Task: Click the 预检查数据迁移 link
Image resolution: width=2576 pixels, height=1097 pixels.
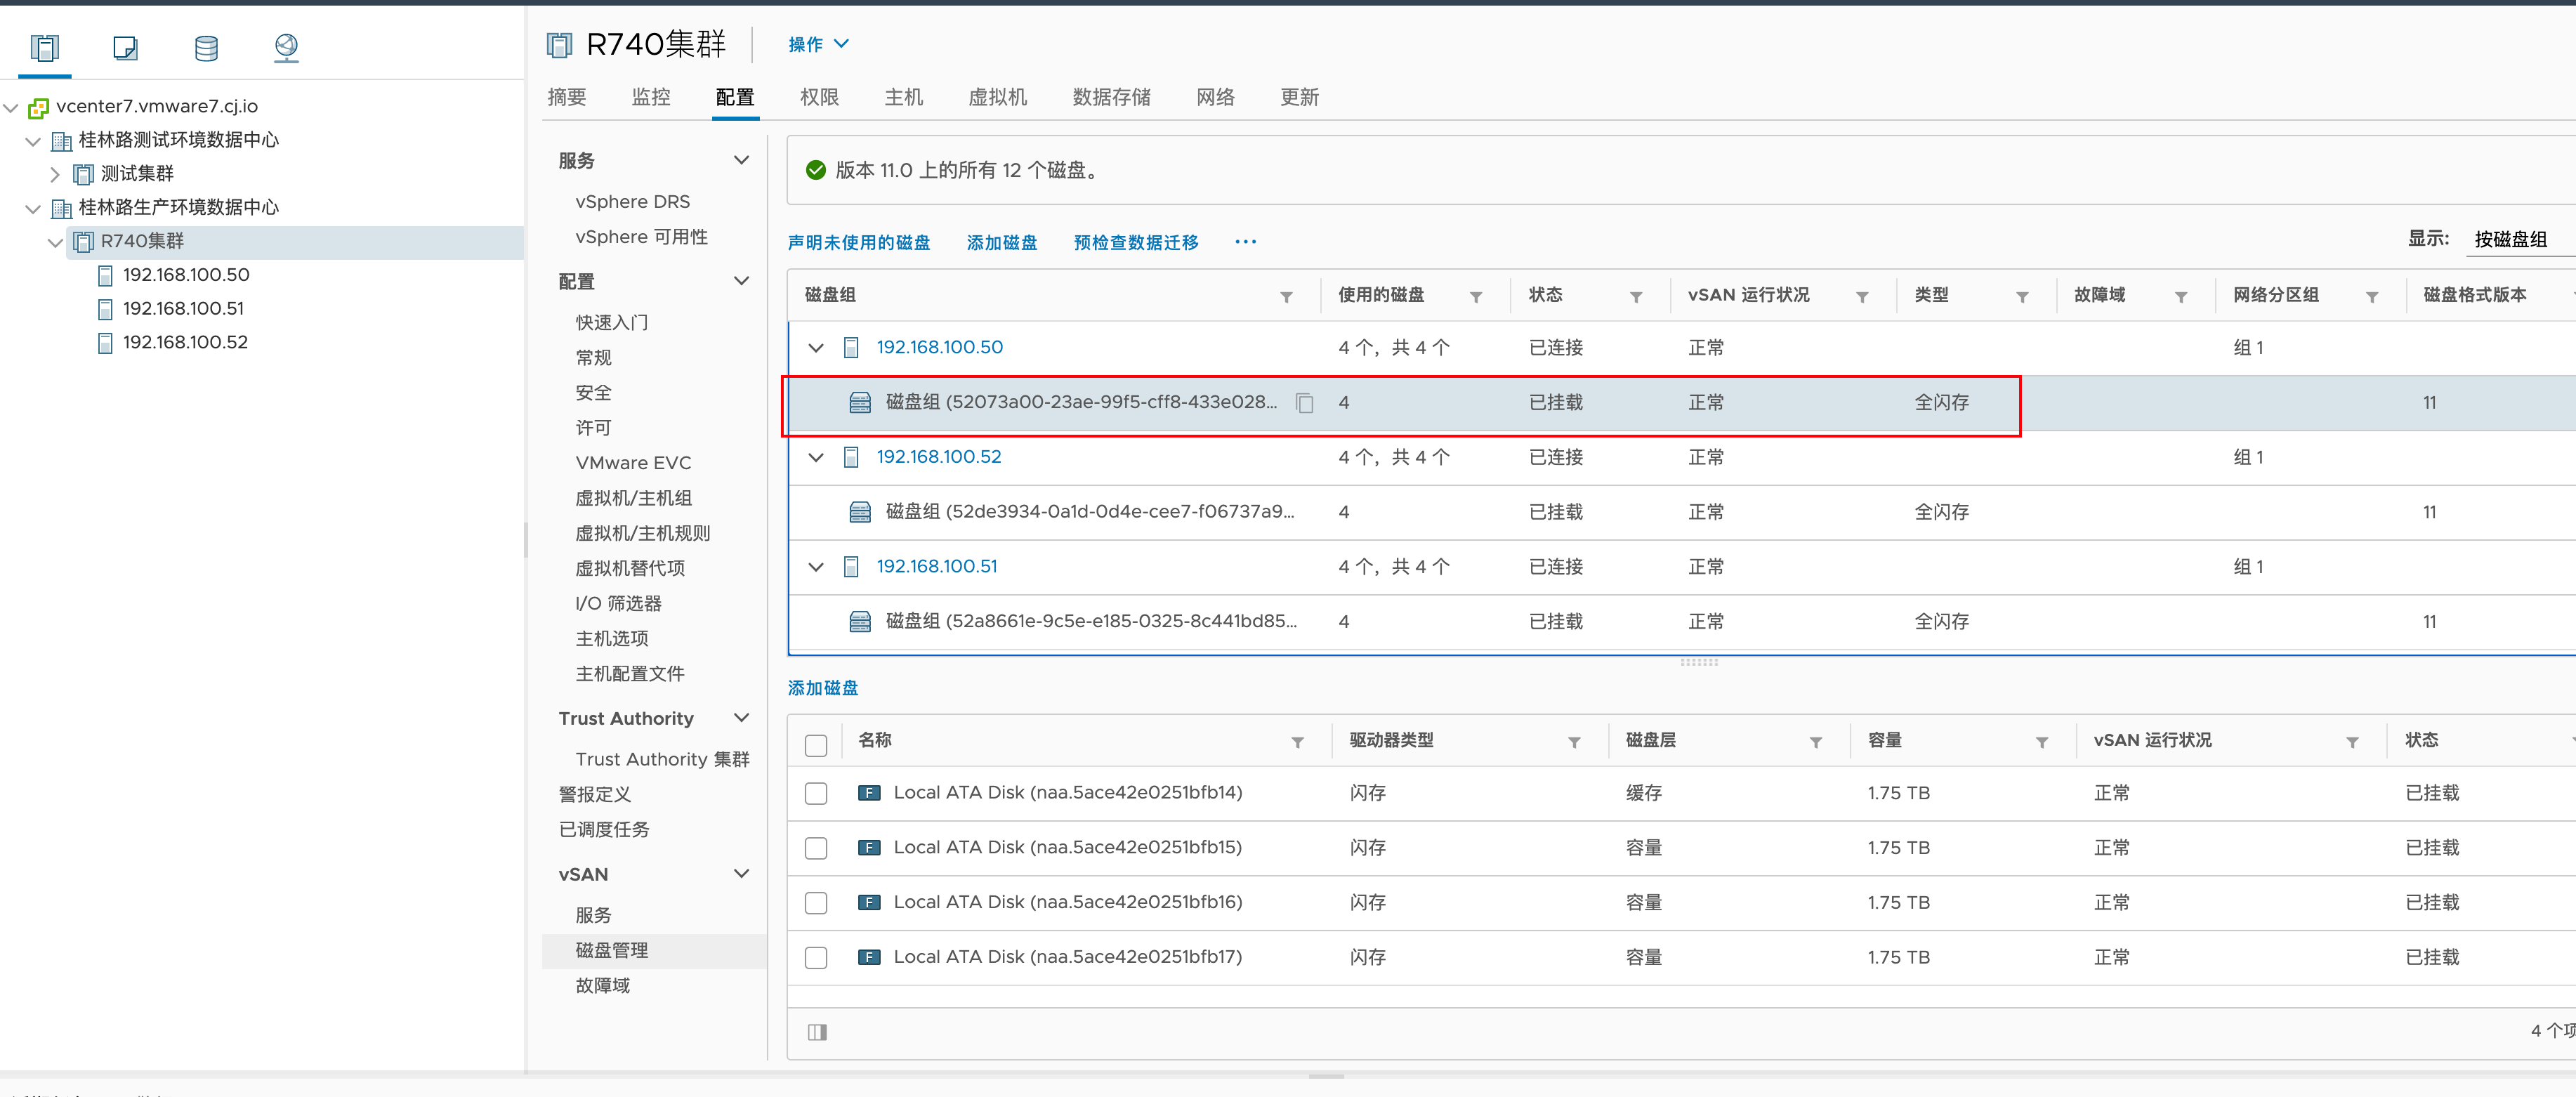Action: 1135,242
